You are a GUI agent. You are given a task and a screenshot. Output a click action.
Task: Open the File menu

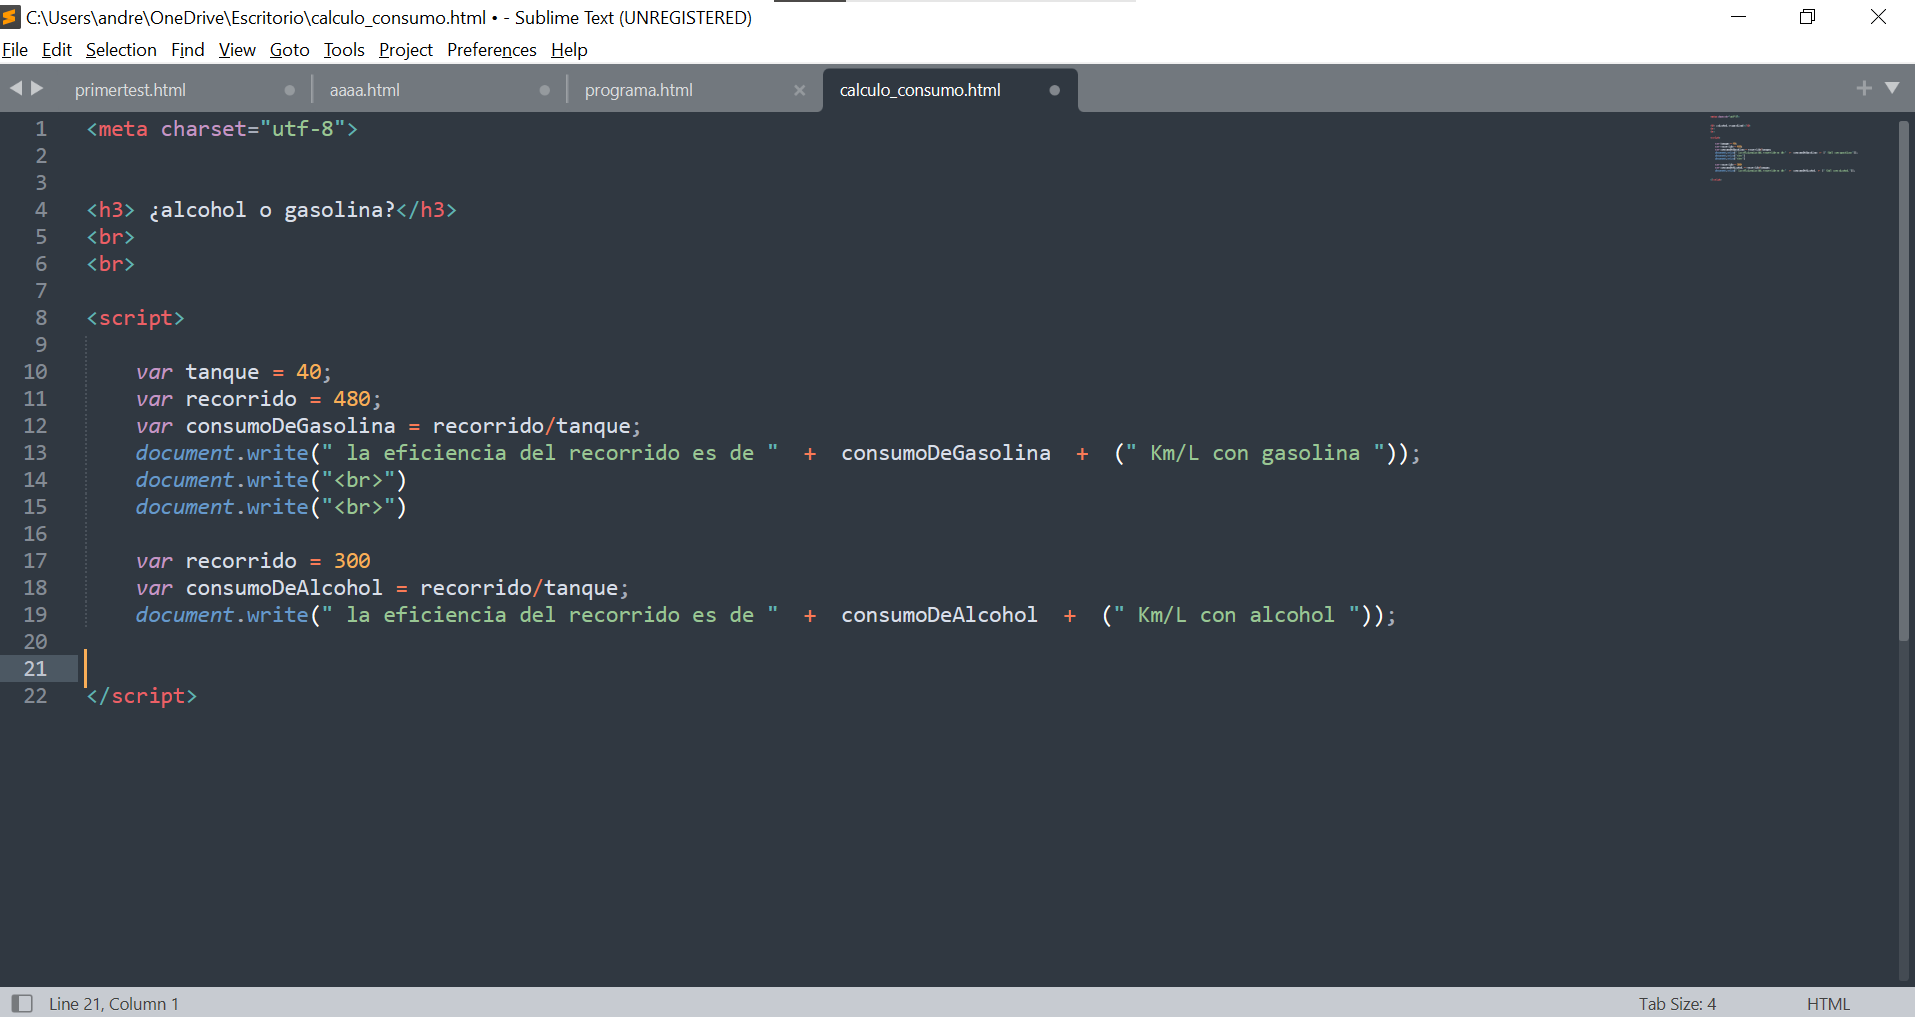point(15,50)
